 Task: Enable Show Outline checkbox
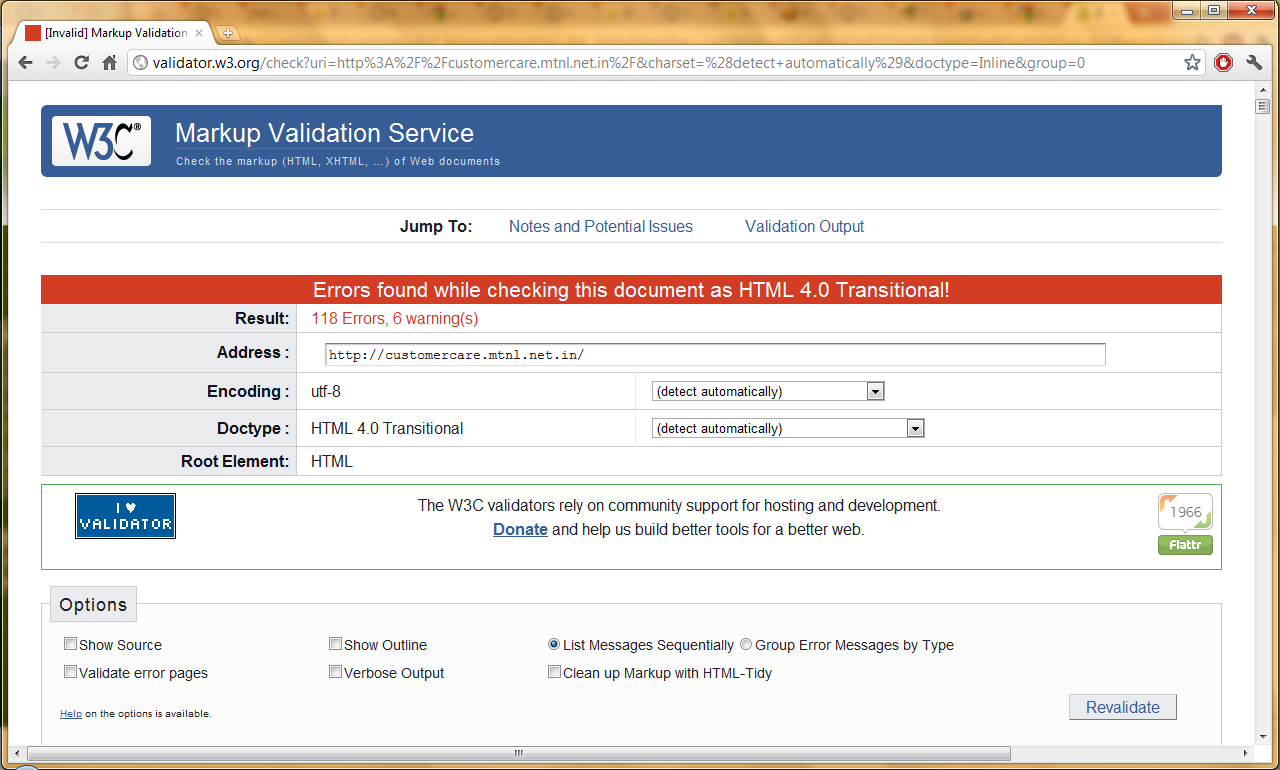336,644
